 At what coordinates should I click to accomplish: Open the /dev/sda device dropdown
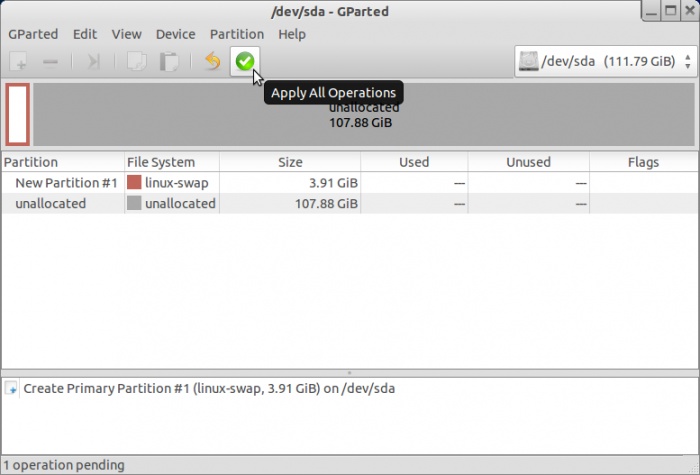(x=605, y=61)
